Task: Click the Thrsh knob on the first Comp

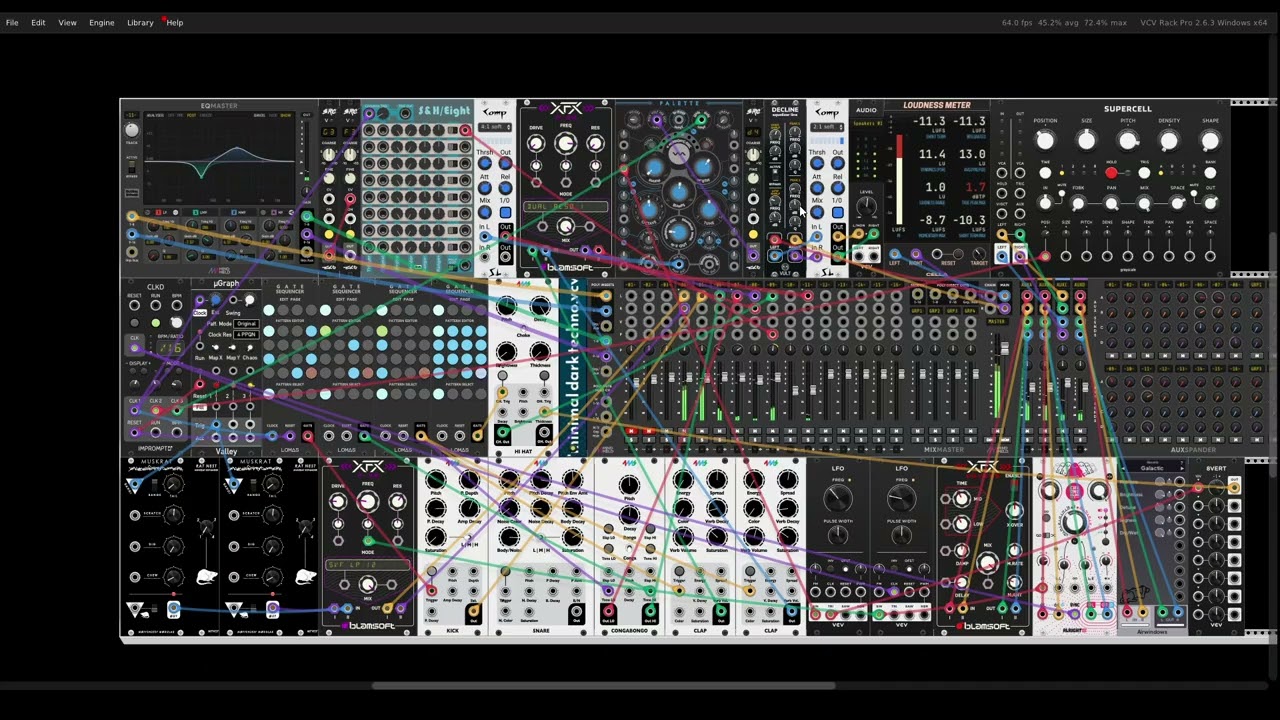Action: click(x=485, y=164)
